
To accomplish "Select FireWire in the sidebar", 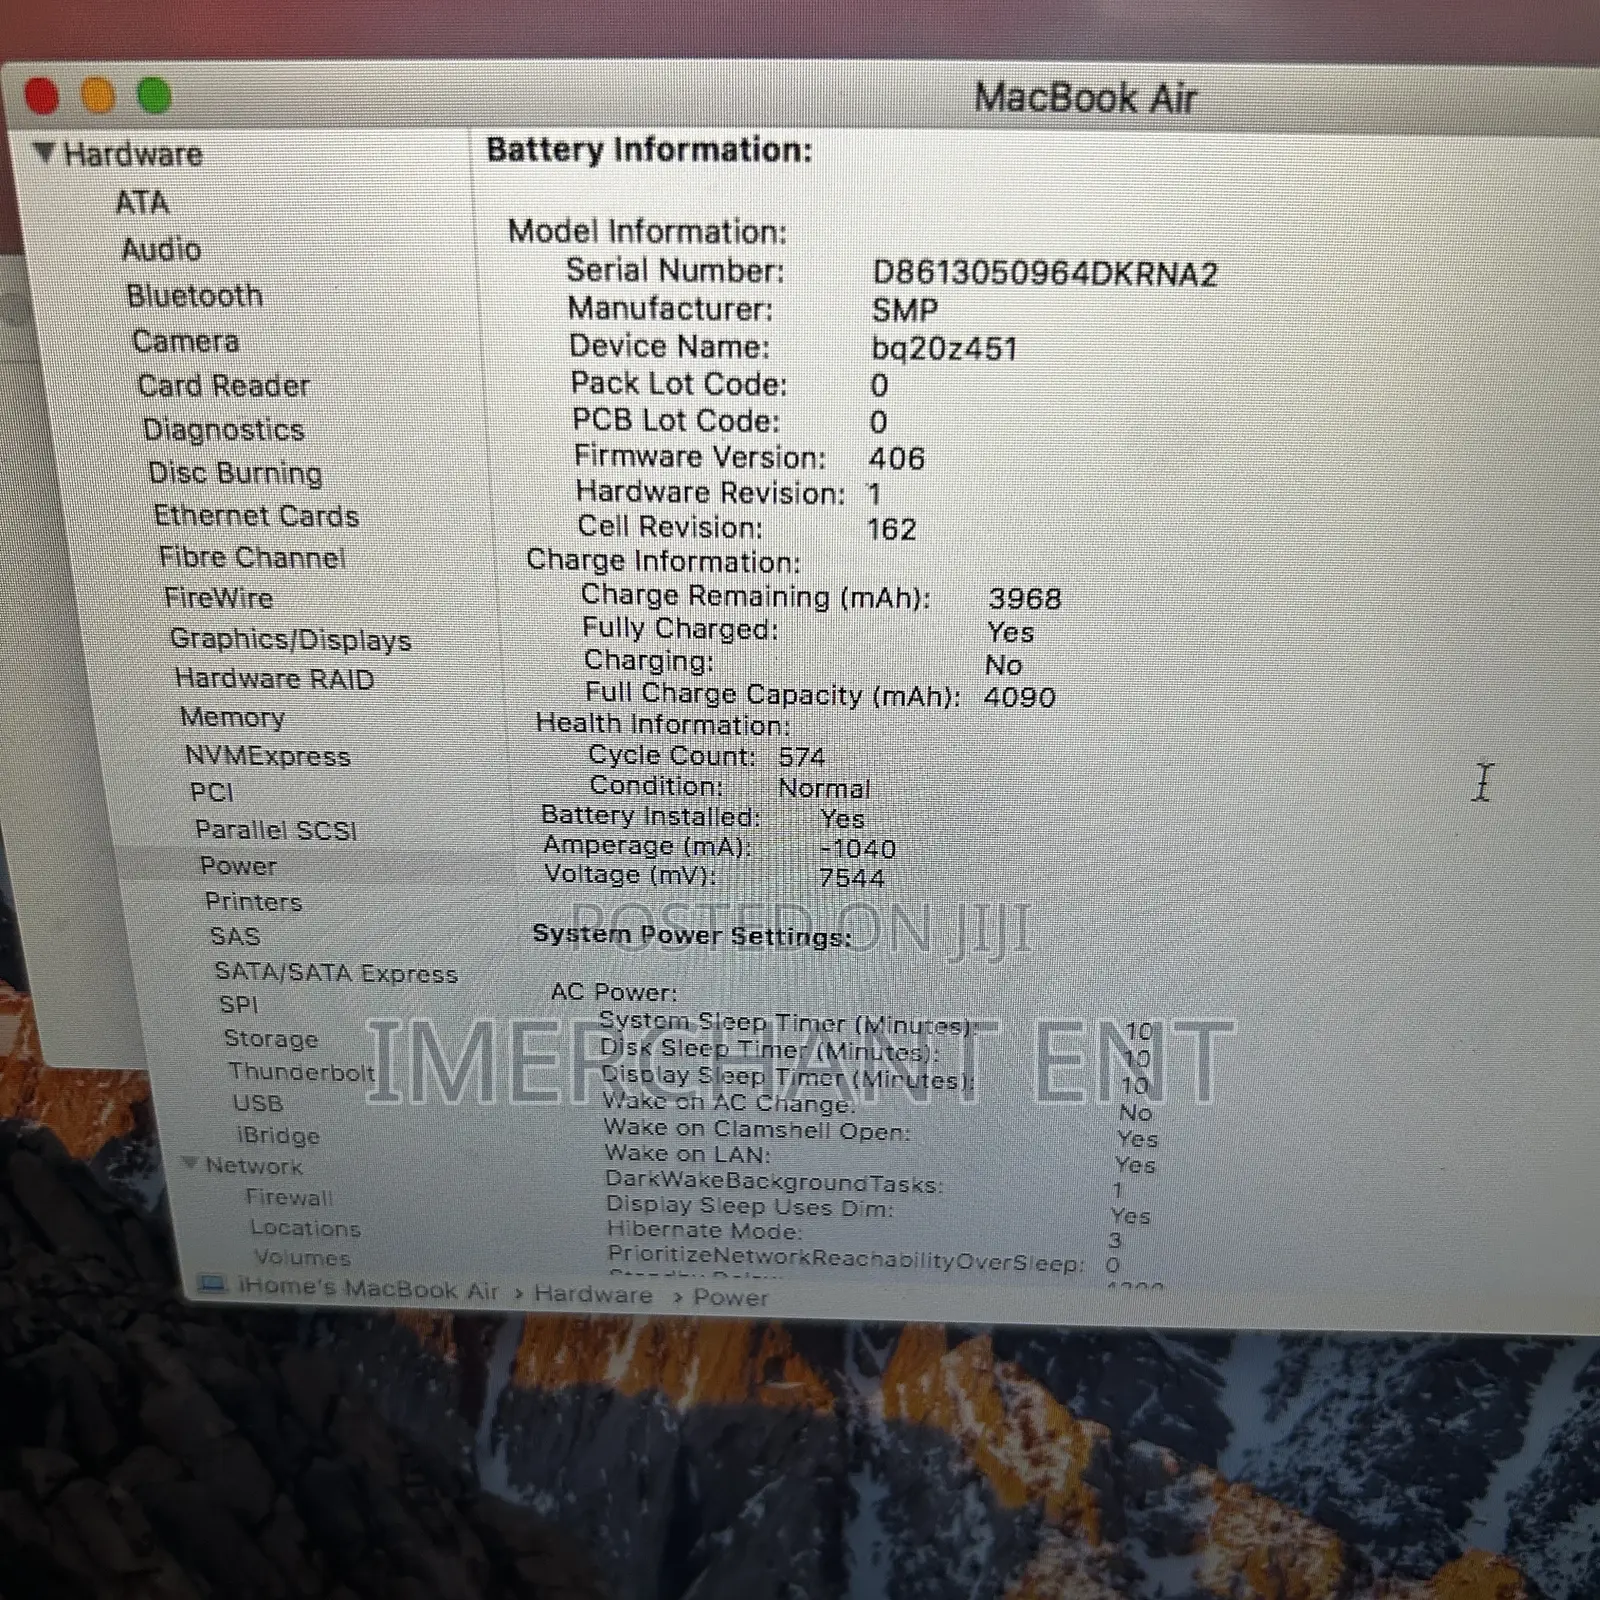I will pos(218,598).
